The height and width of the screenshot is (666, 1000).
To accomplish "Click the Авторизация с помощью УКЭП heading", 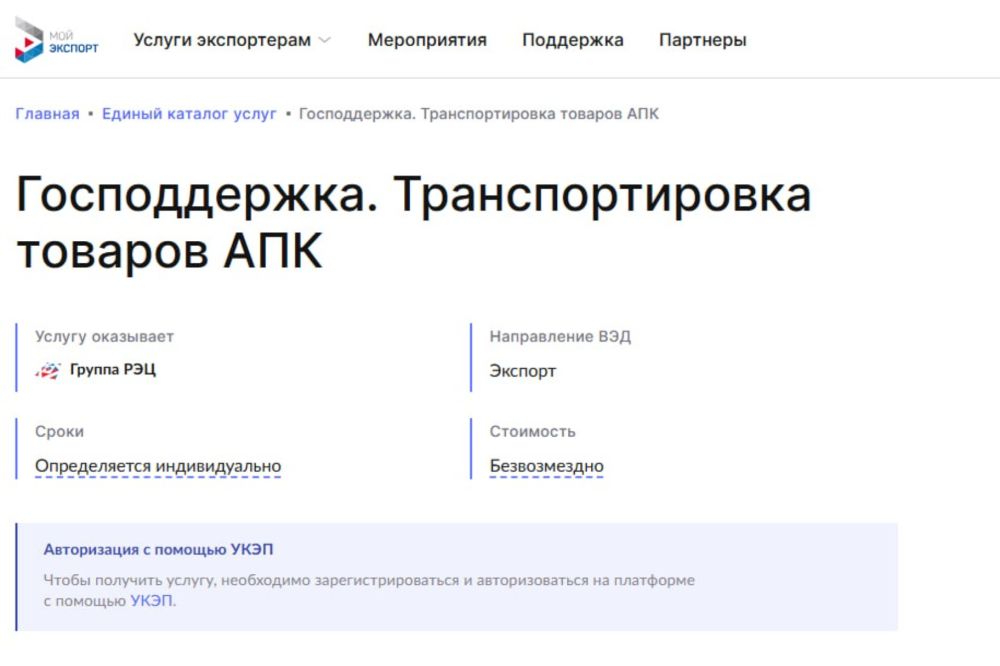I will point(158,550).
